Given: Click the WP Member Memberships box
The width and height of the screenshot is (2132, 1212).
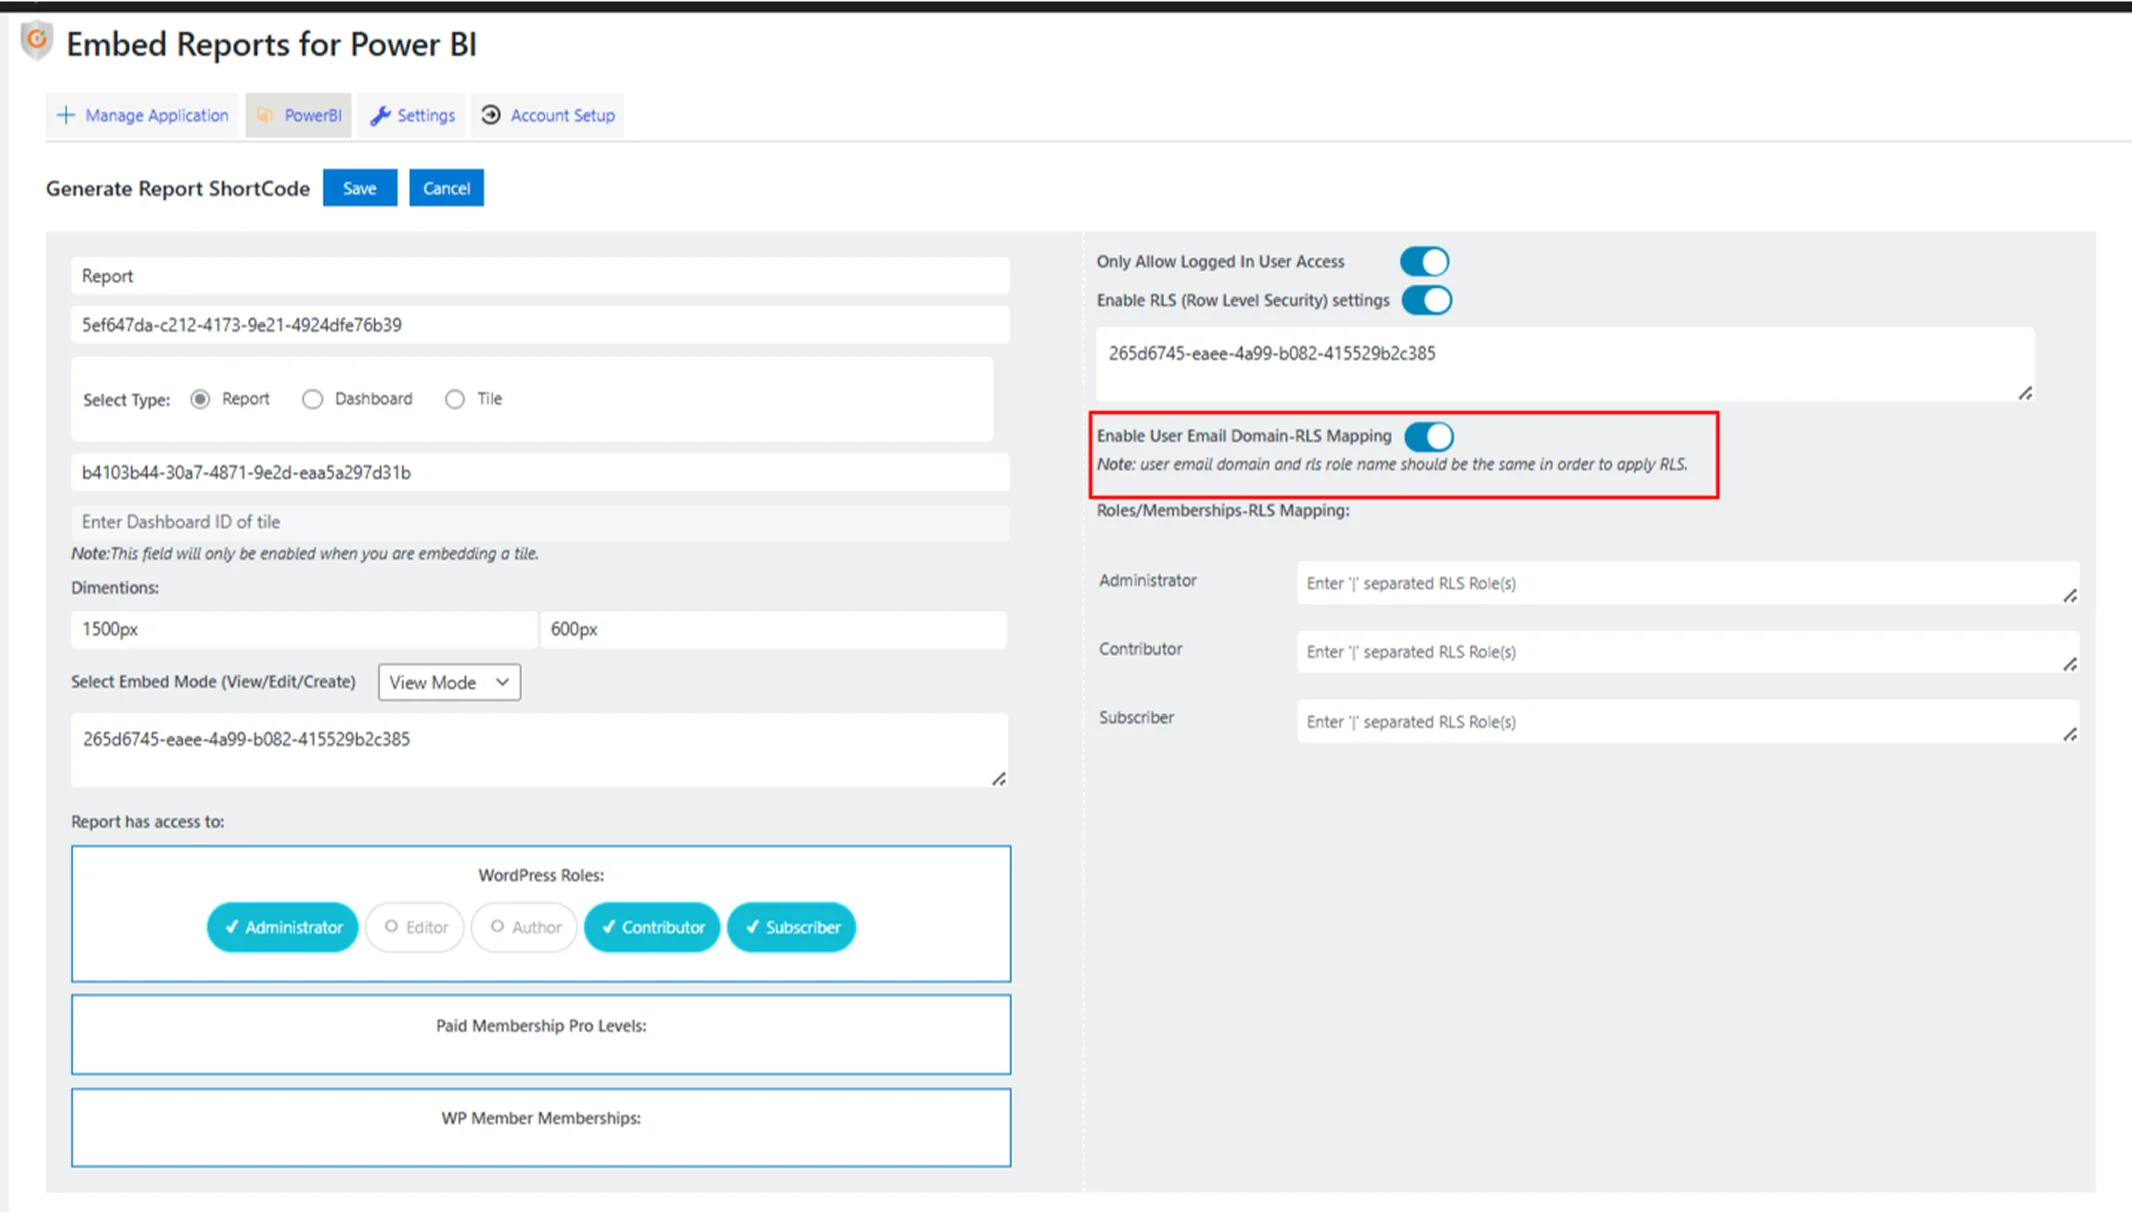Looking at the screenshot, I should 541,1127.
